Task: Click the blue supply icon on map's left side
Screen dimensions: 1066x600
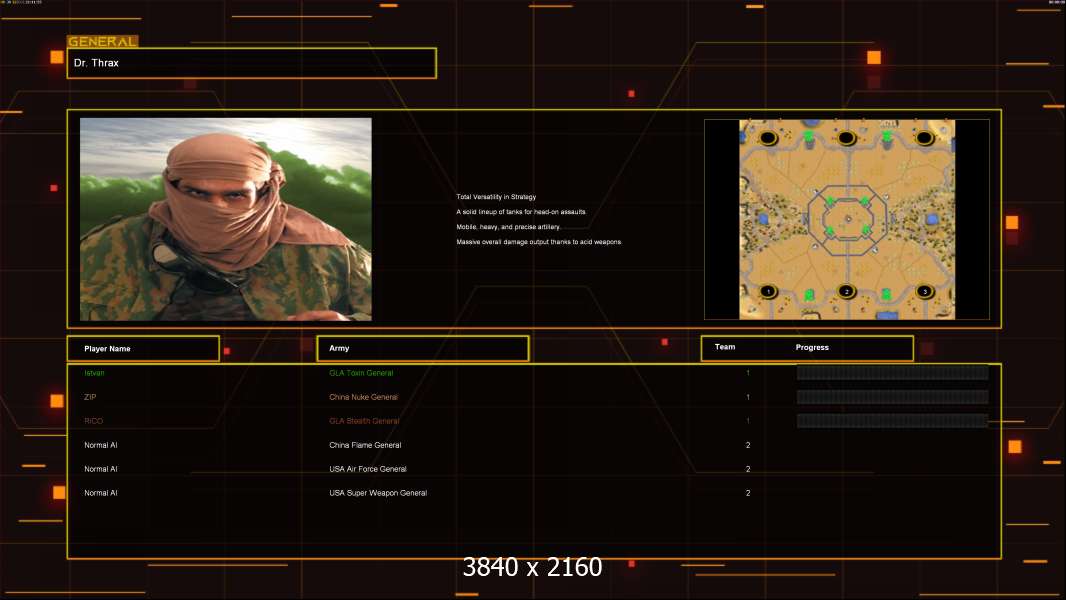Action: 763,219
